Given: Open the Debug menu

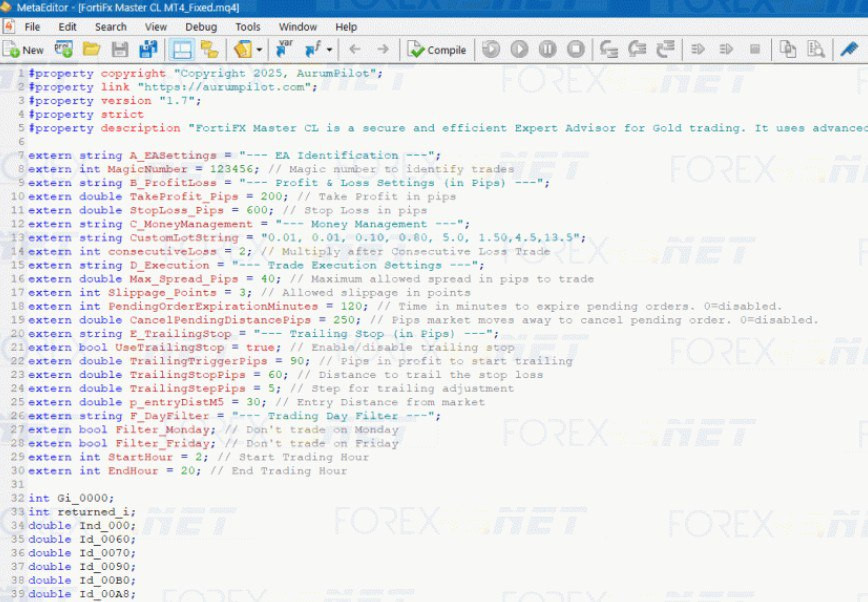Looking at the screenshot, I should 200,27.
